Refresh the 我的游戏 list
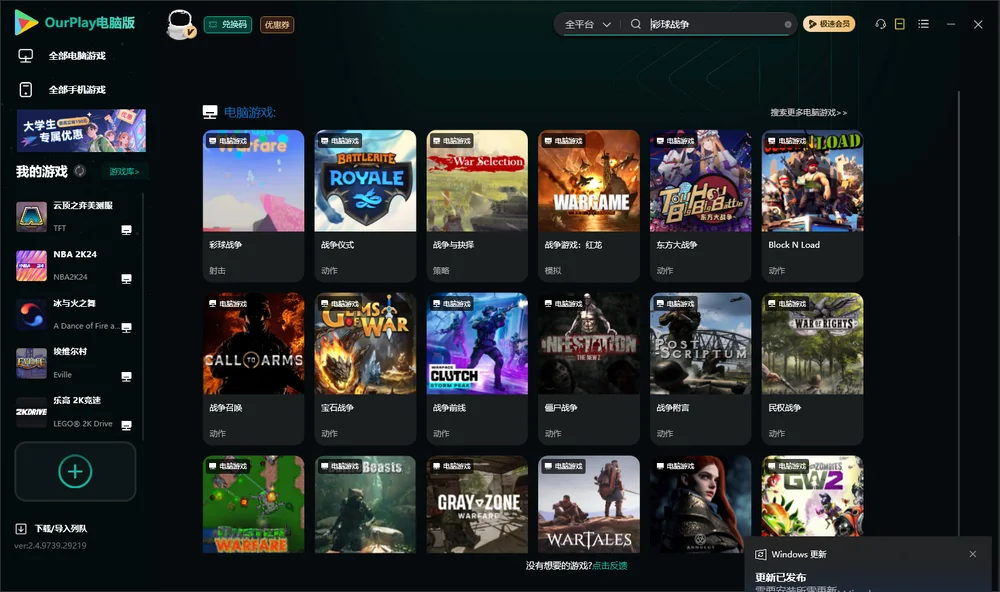The image size is (1000, 592). coord(80,171)
